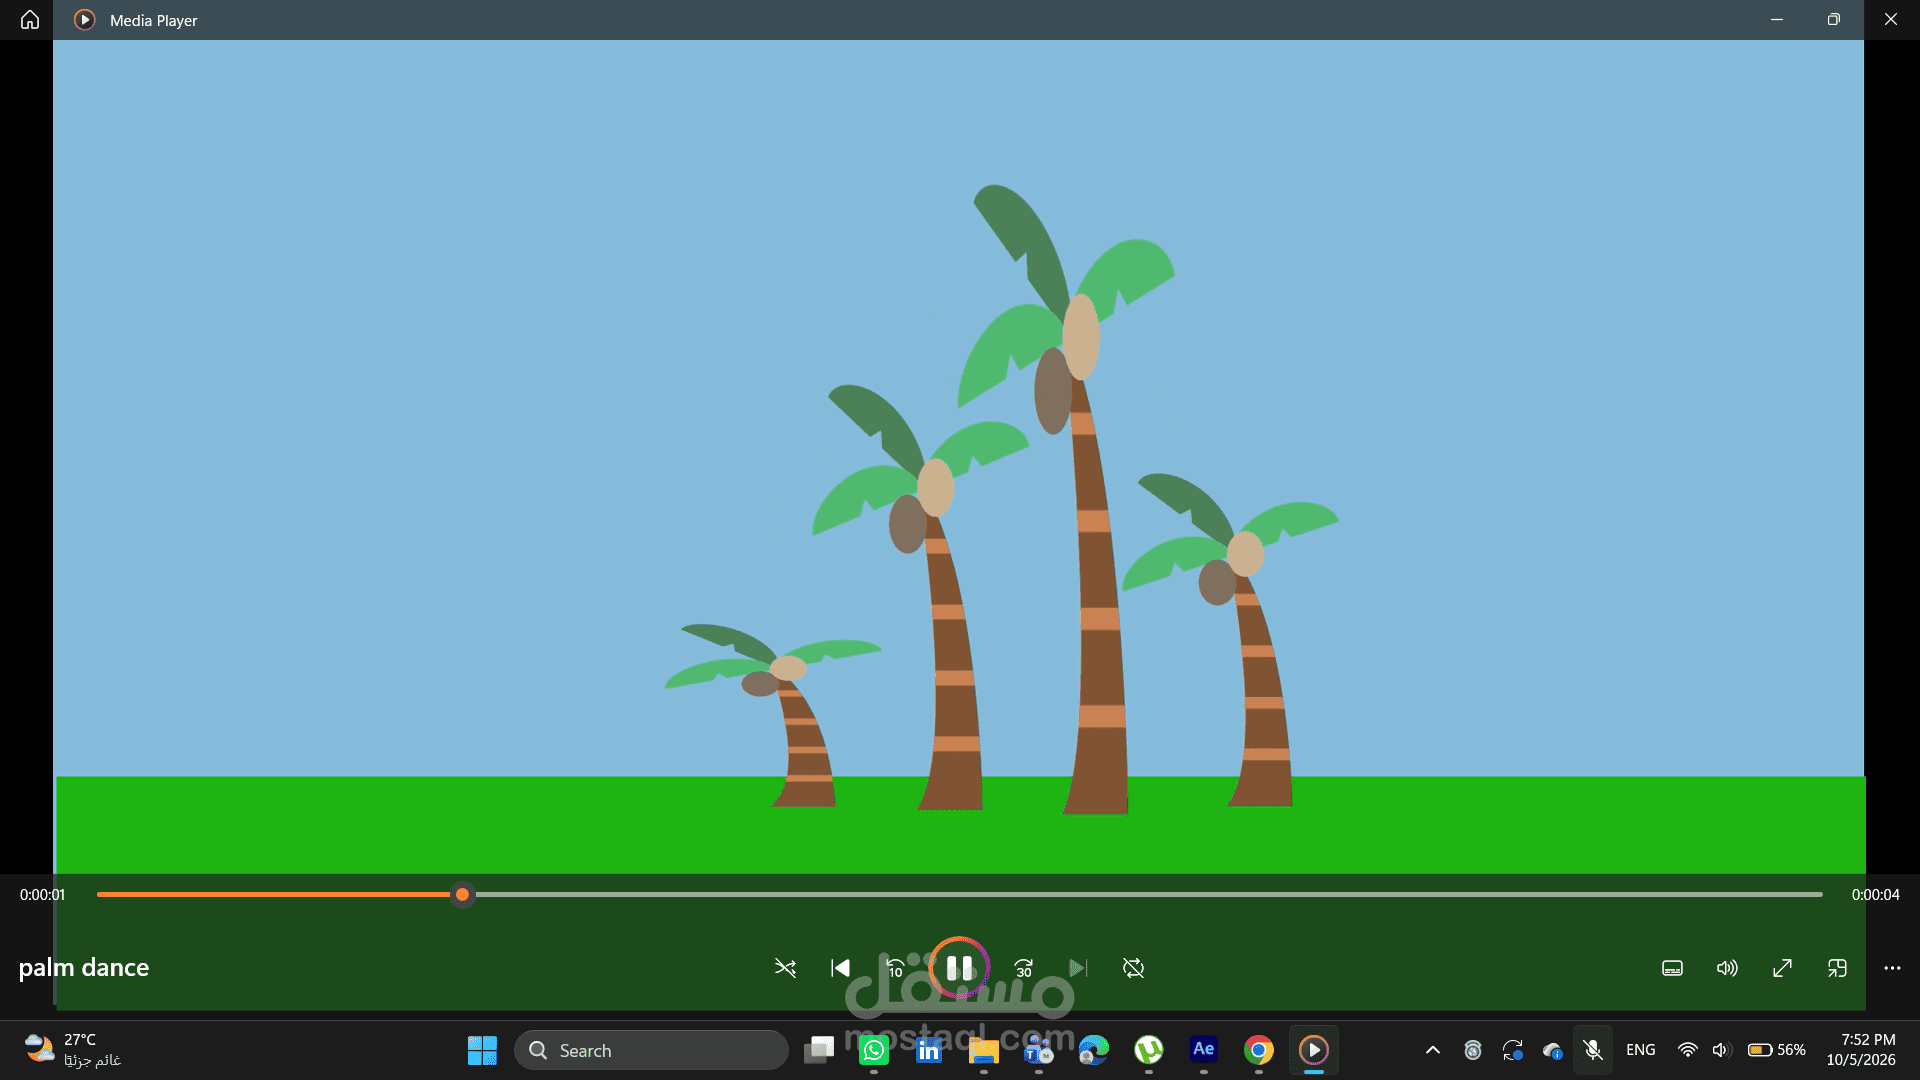Viewport: 1920px width, 1080px height.
Task: Click the orange seek bar thumb
Action: 462,894
